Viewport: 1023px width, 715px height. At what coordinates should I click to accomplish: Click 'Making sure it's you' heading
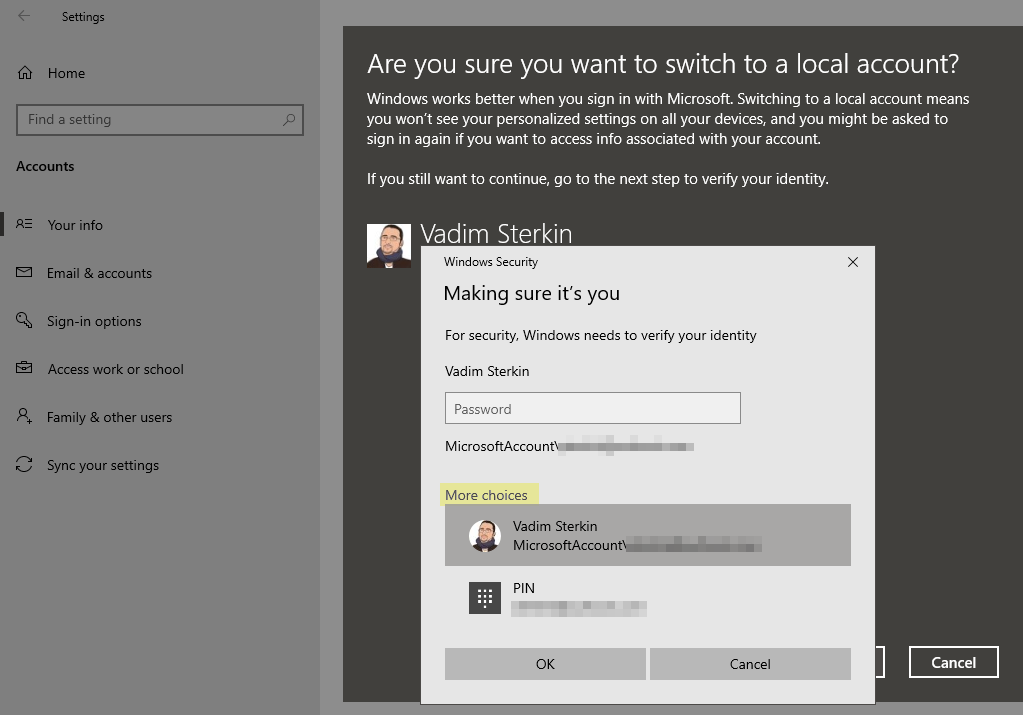coord(532,294)
